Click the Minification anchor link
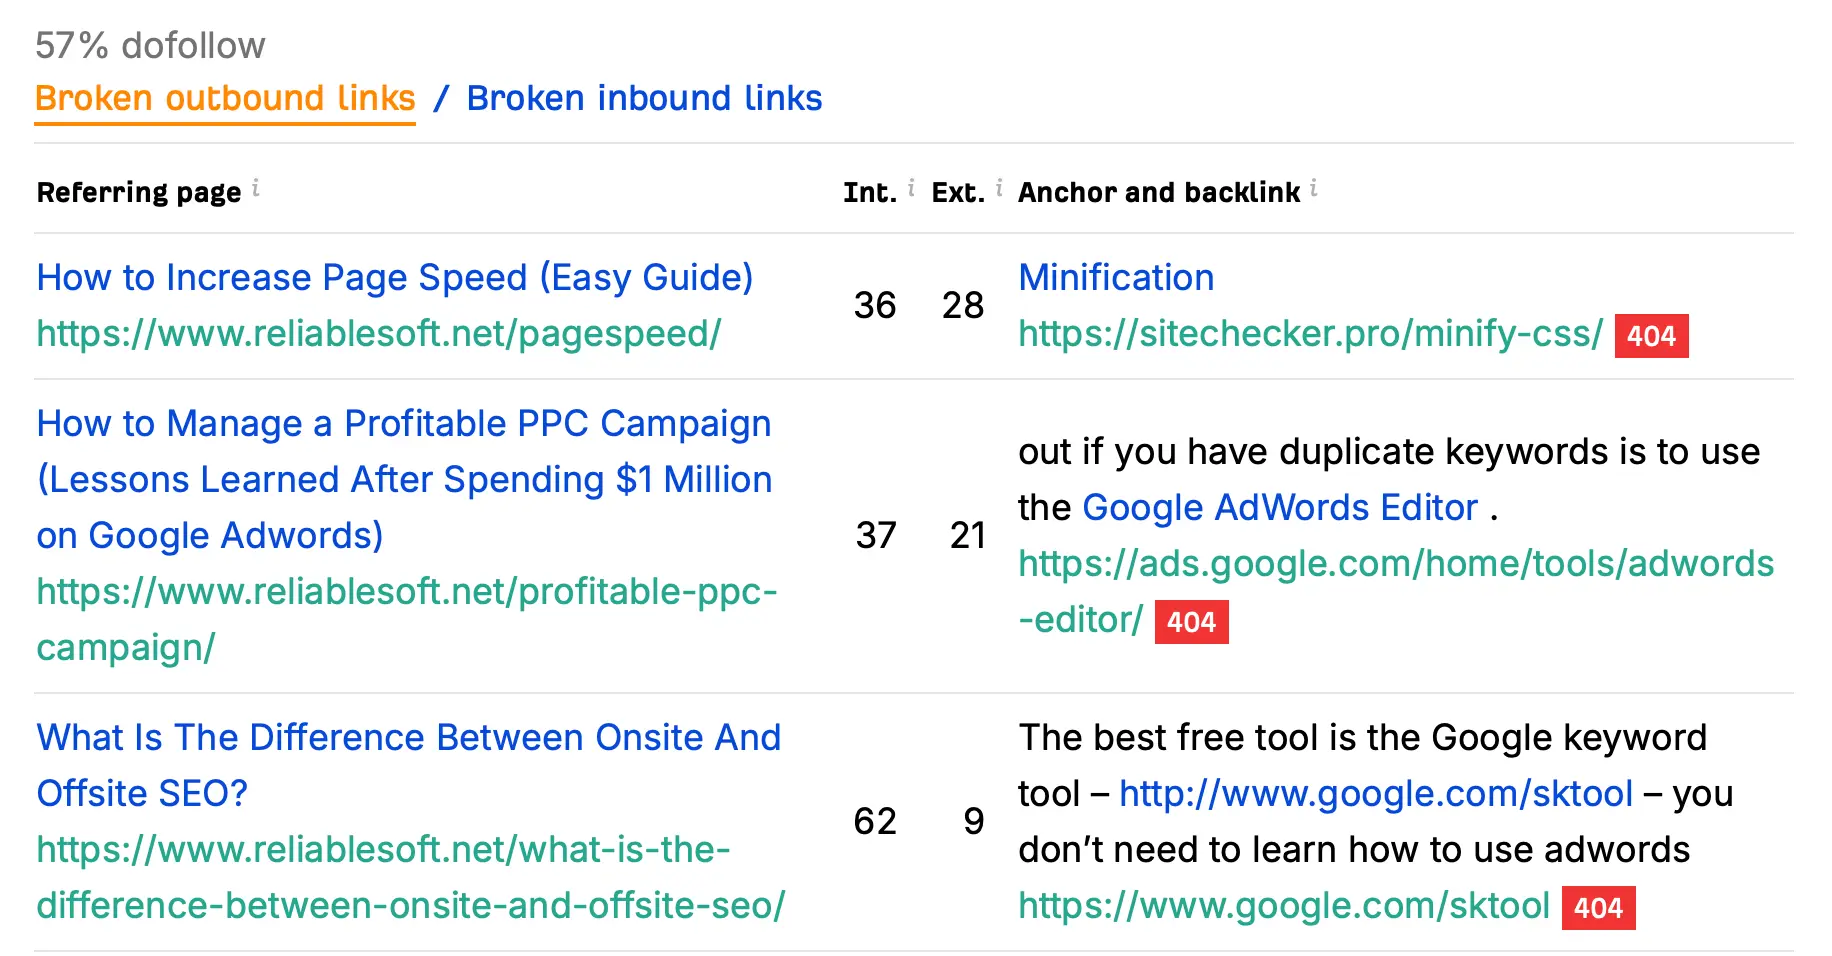The width and height of the screenshot is (1832, 956). tap(1116, 278)
